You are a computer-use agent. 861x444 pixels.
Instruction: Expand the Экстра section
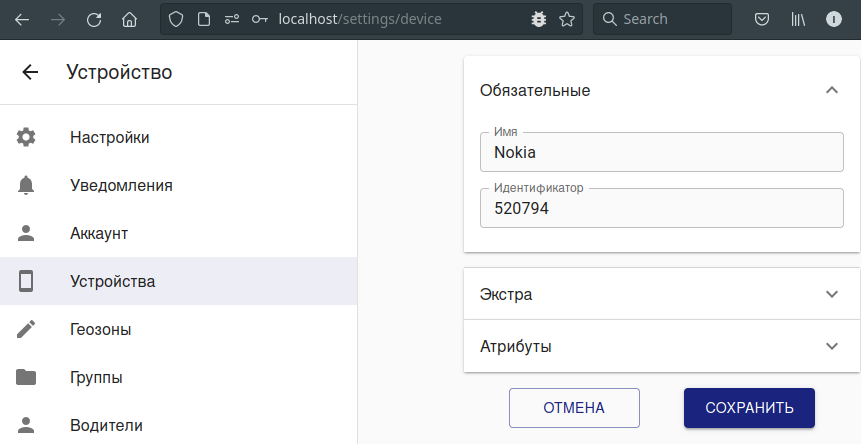(831, 294)
